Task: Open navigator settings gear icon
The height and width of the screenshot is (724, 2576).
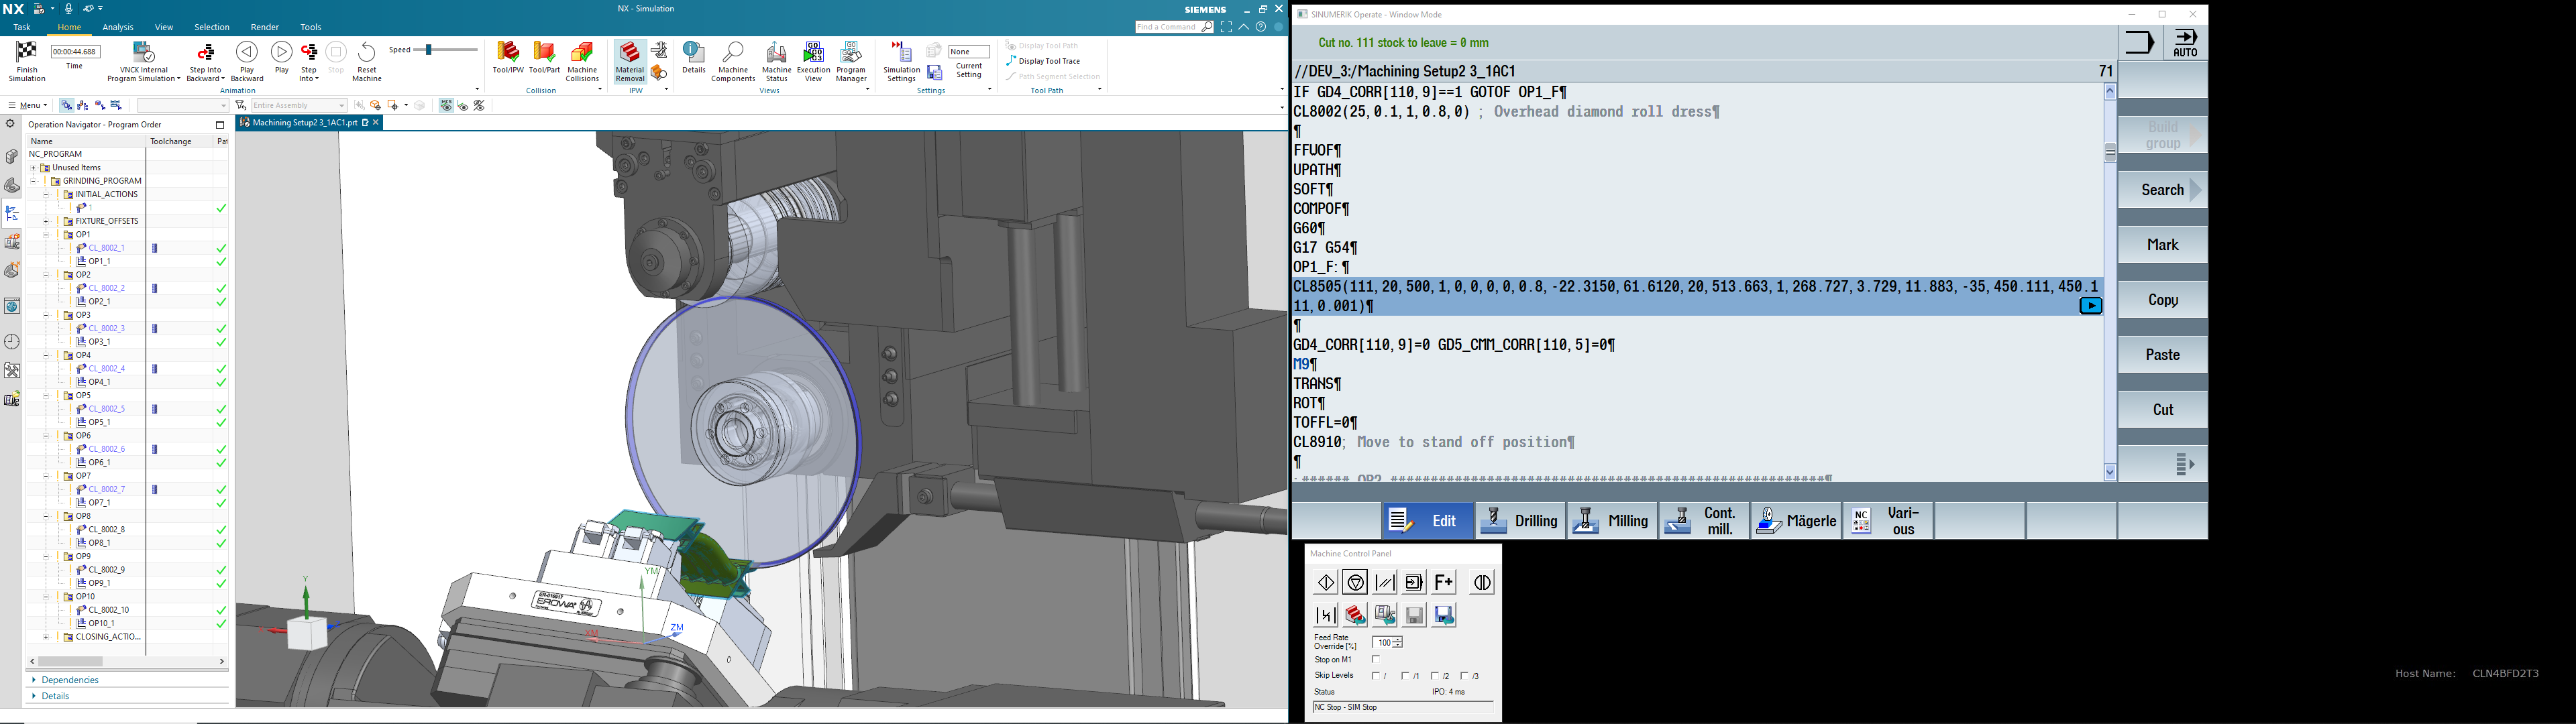Action: pyautogui.click(x=11, y=124)
